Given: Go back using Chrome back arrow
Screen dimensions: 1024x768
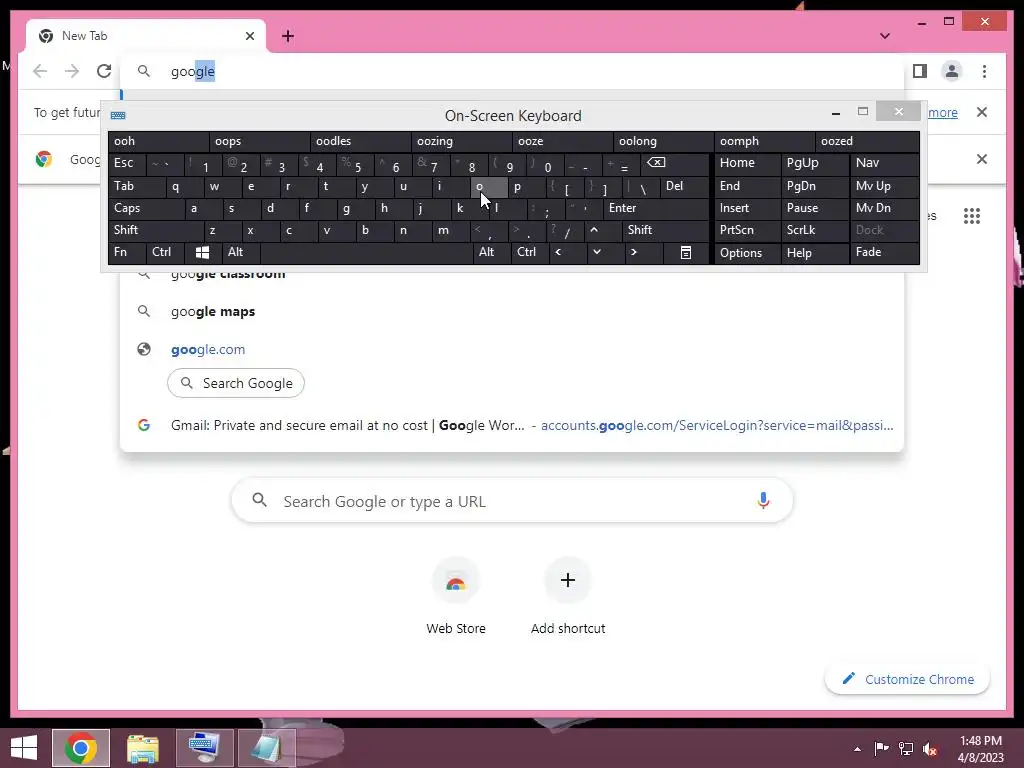Looking at the screenshot, I should [x=40, y=71].
